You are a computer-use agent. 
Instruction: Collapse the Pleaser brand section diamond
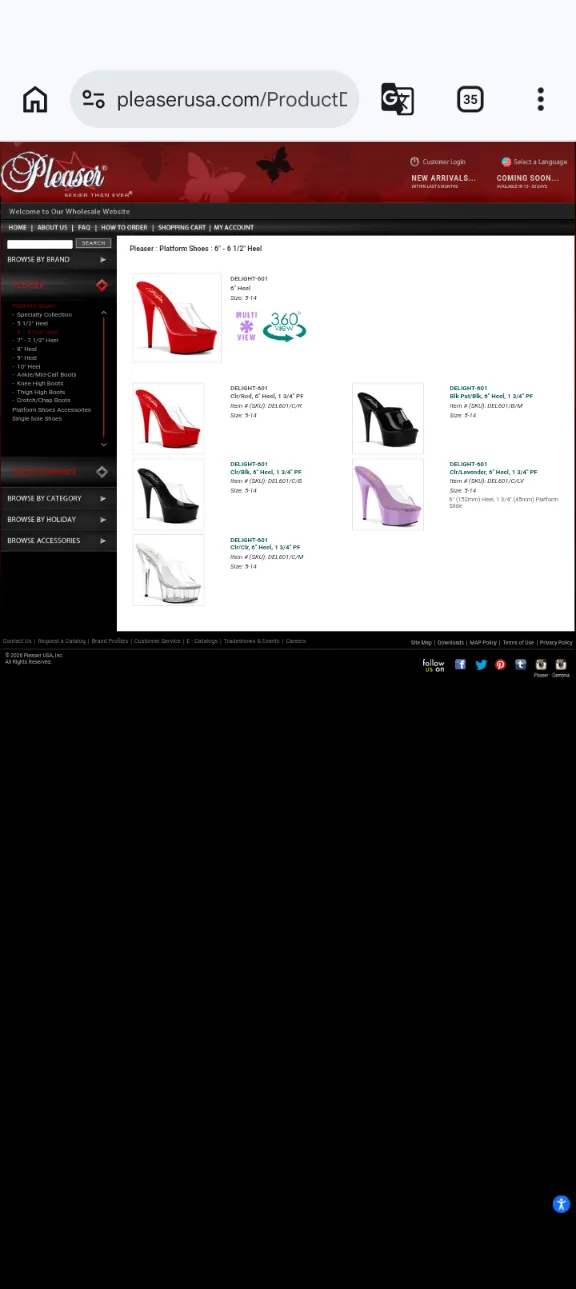pos(101,285)
